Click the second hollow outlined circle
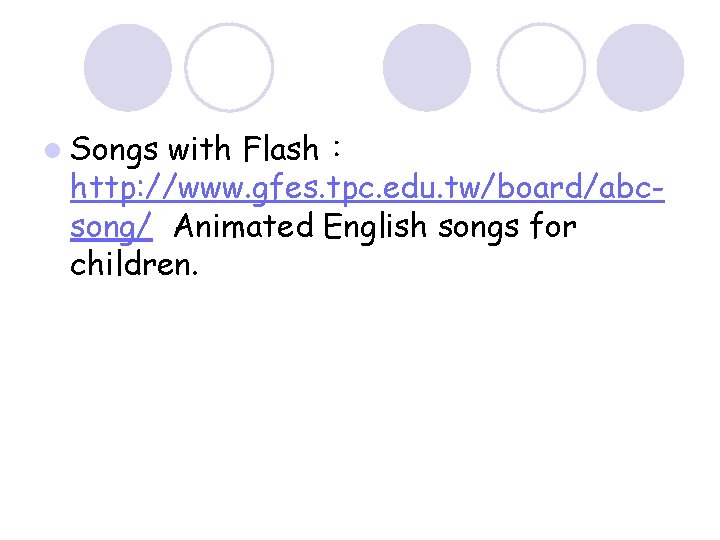 541,68
